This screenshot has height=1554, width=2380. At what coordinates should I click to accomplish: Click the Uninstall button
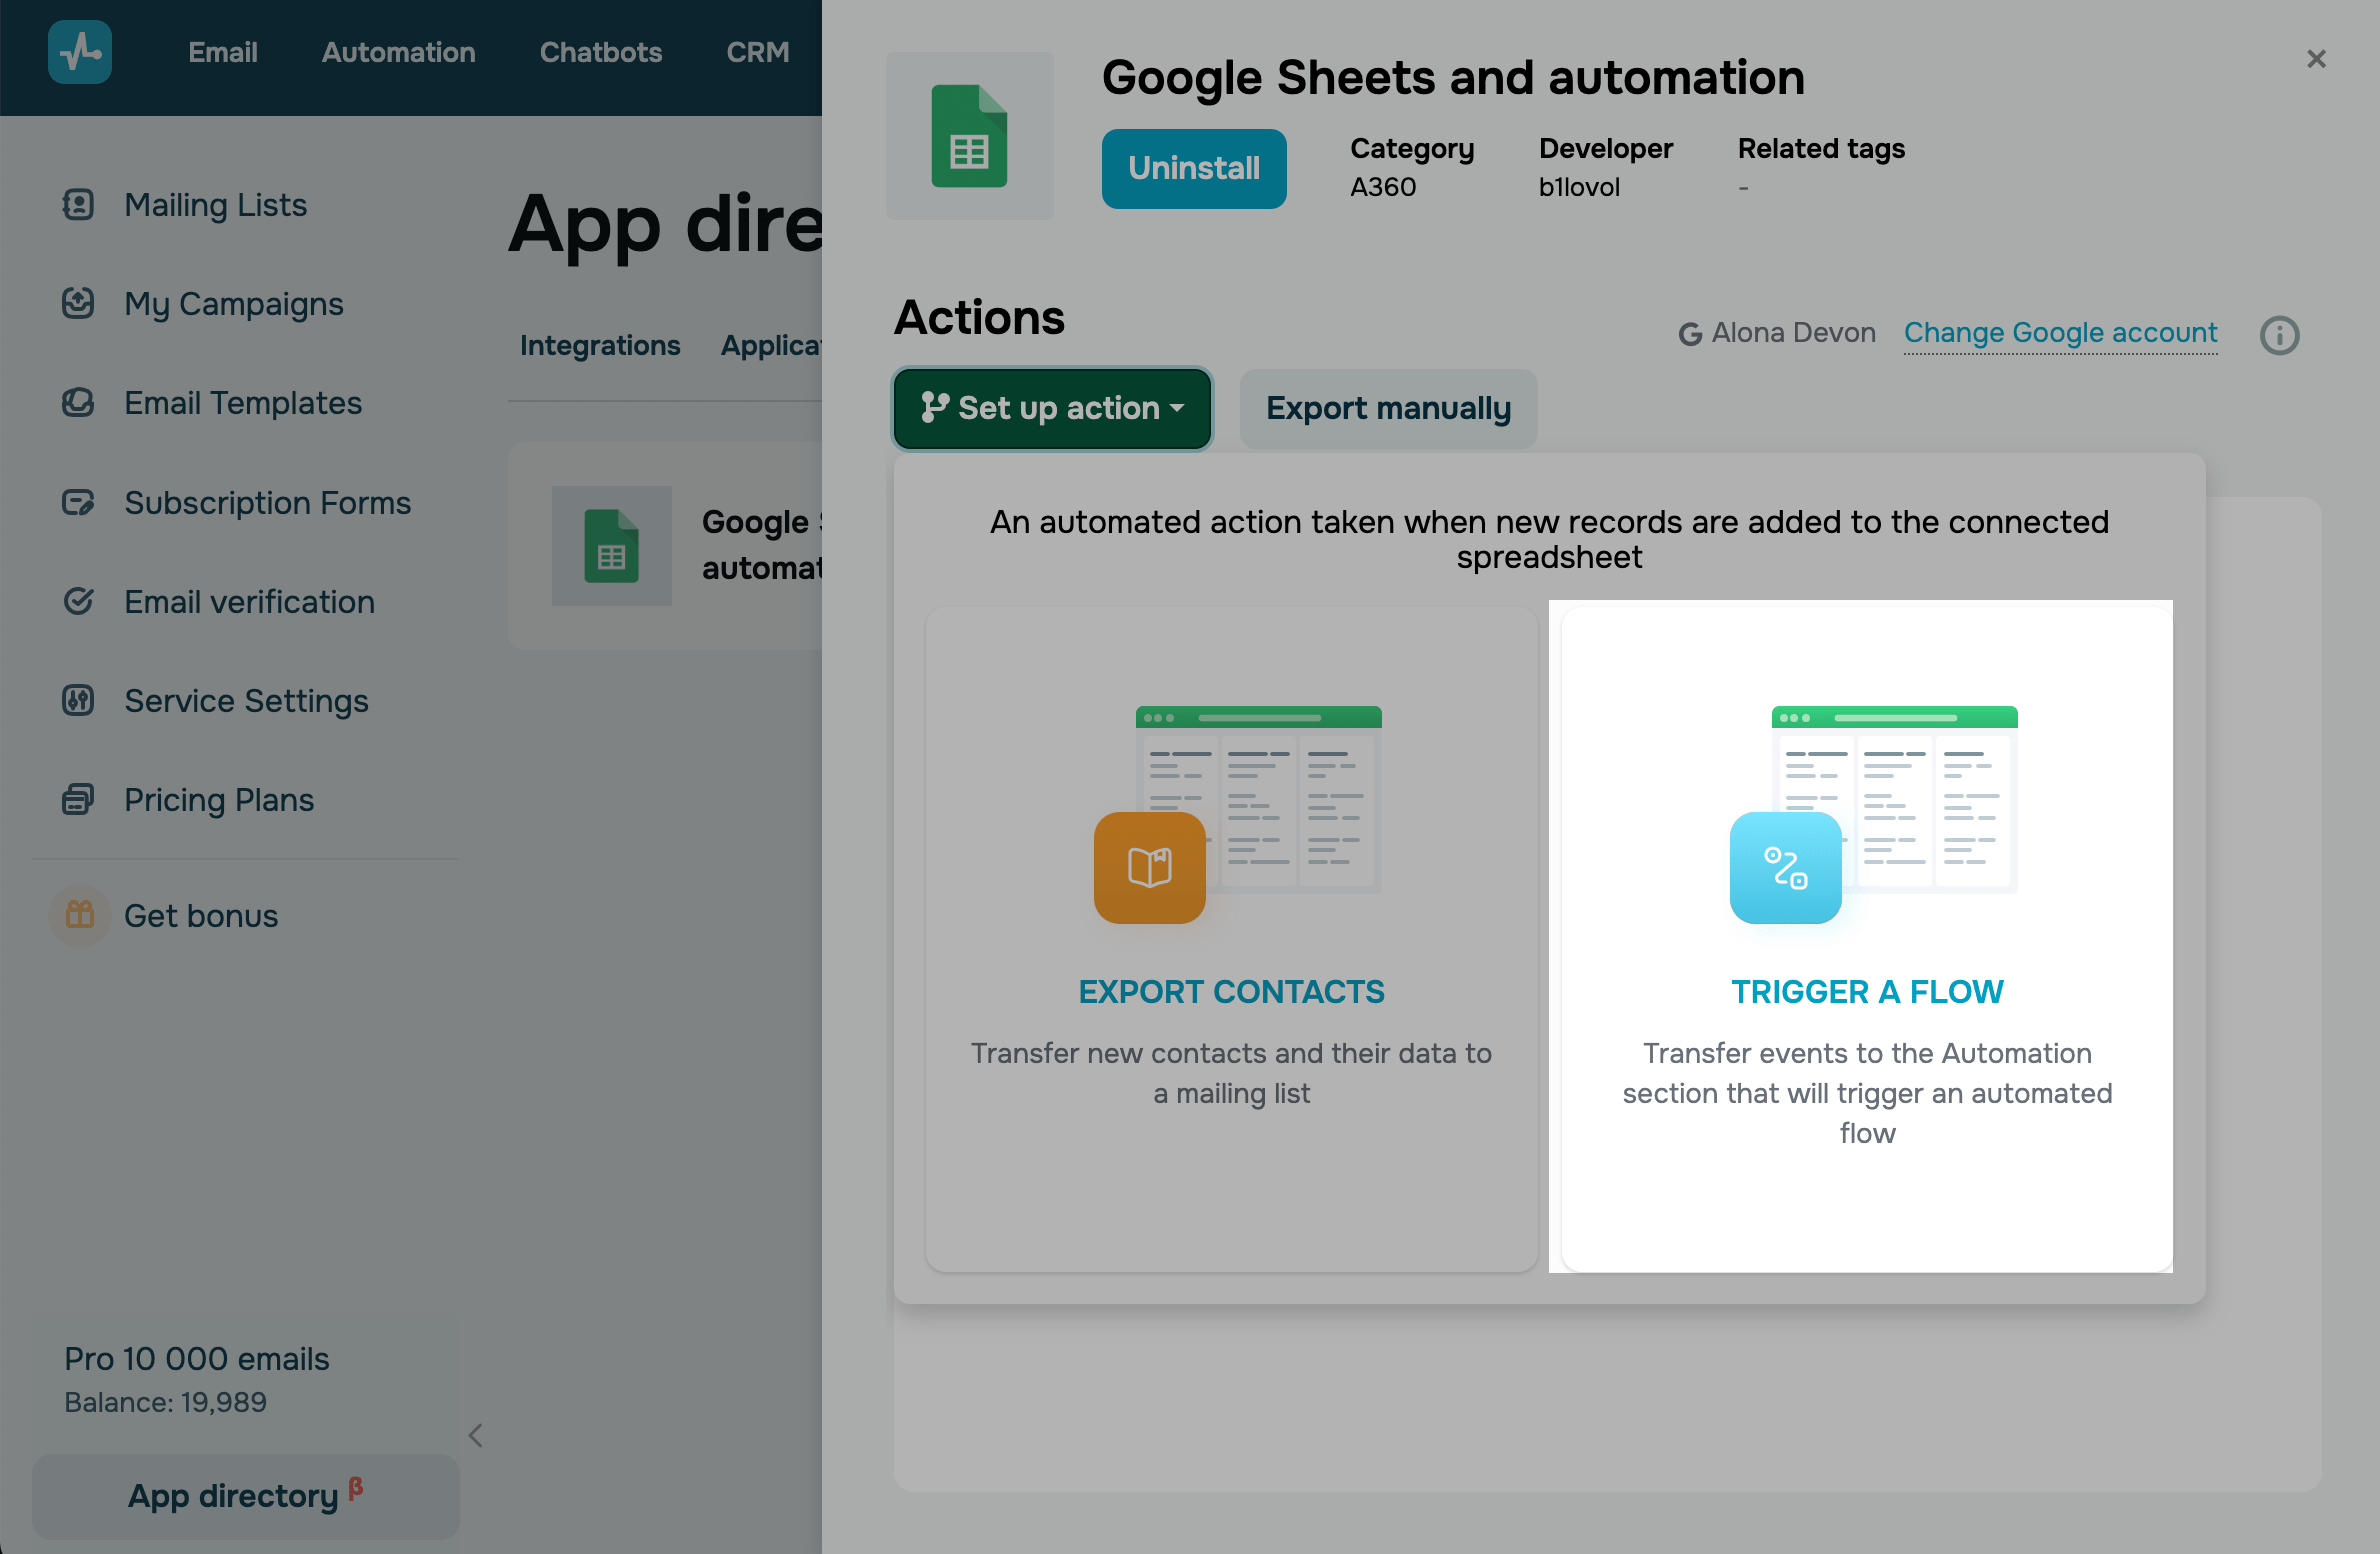1194,168
